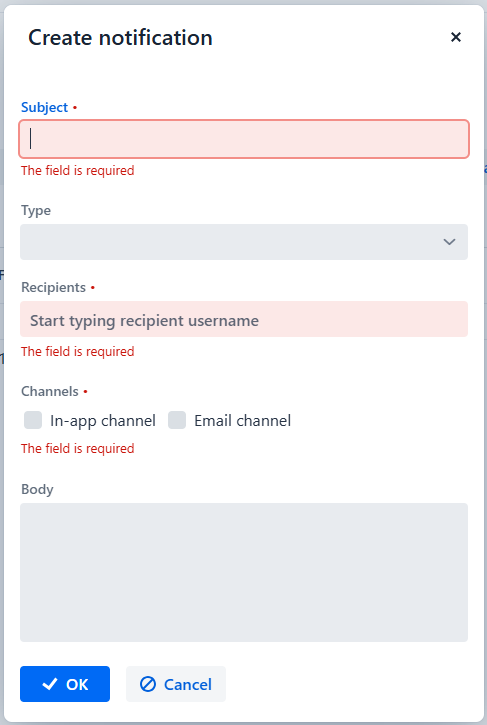The height and width of the screenshot is (725, 487).
Task: Enable the In-app channel checkbox
Action: click(x=33, y=420)
